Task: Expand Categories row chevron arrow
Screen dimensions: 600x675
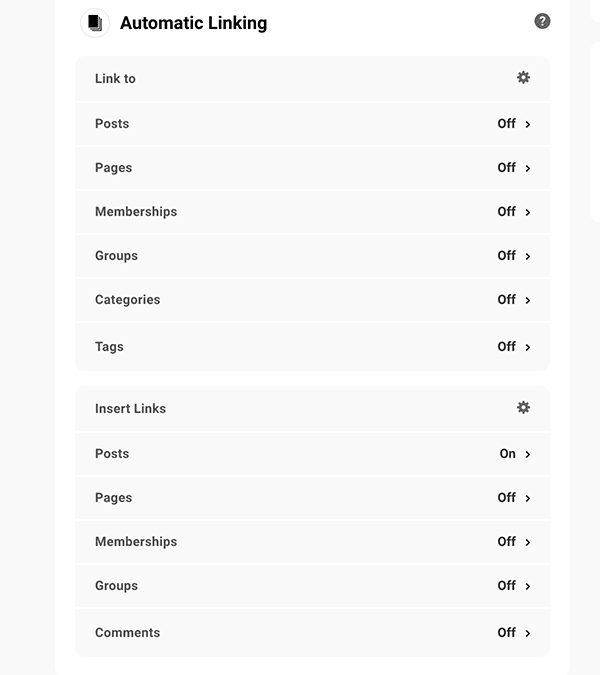Action: click(x=528, y=300)
